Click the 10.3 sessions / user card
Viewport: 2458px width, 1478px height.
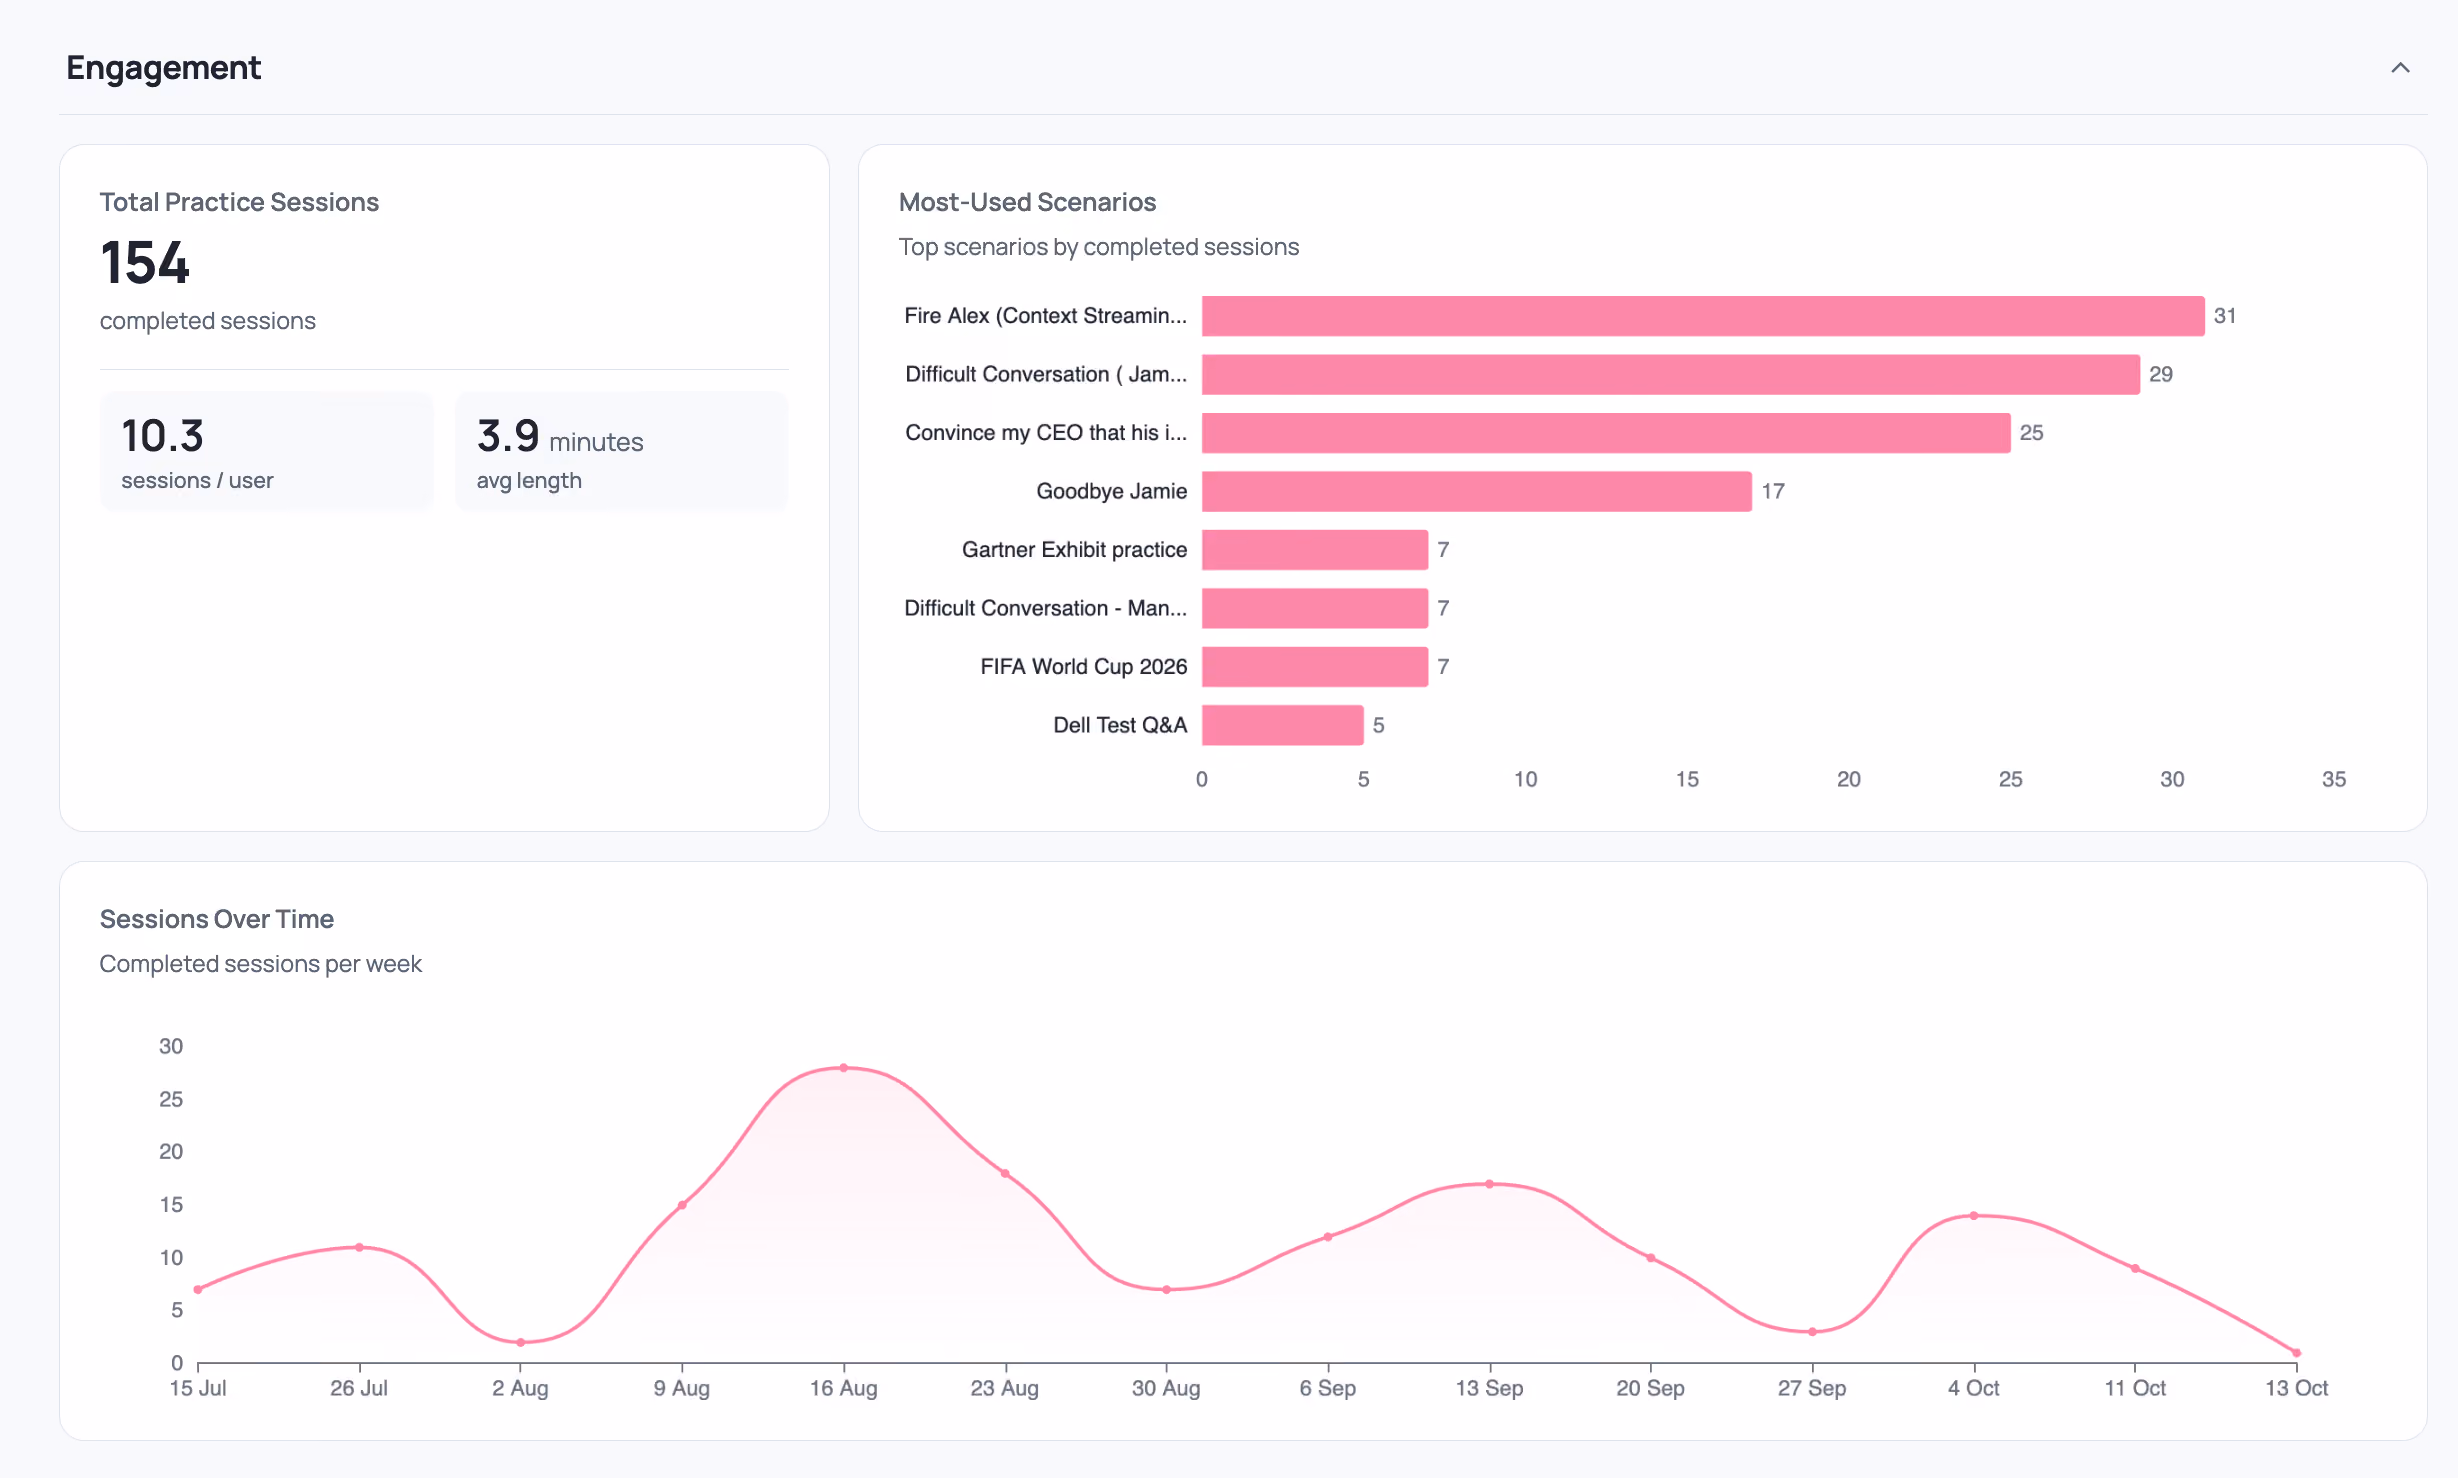coord(266,451)
